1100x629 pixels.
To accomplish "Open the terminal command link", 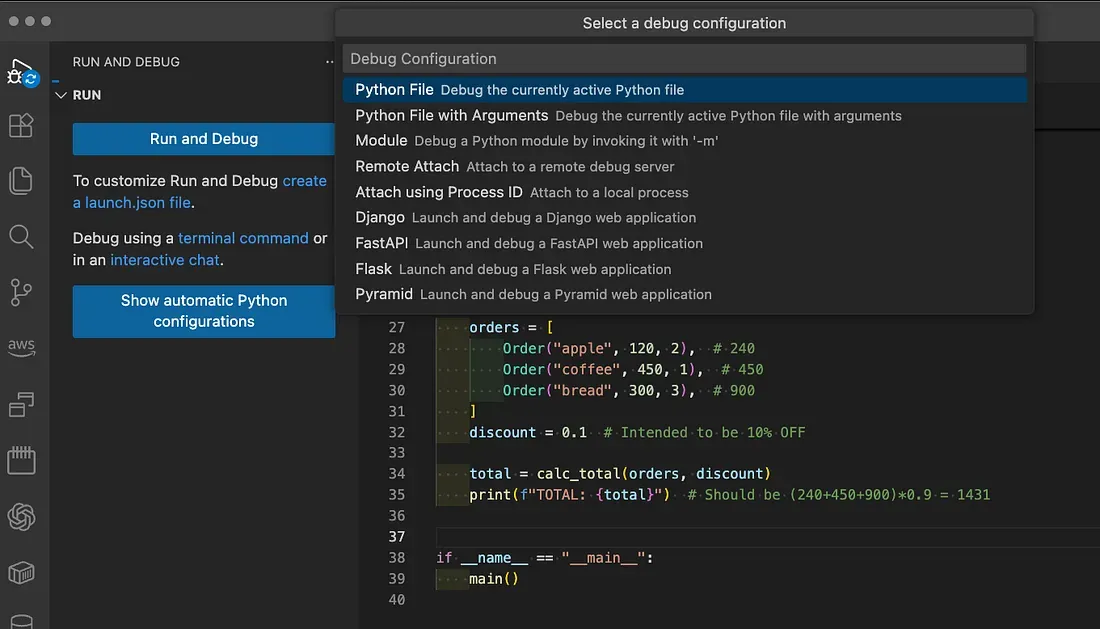I will pyautogui.click(x=243, y=238).
